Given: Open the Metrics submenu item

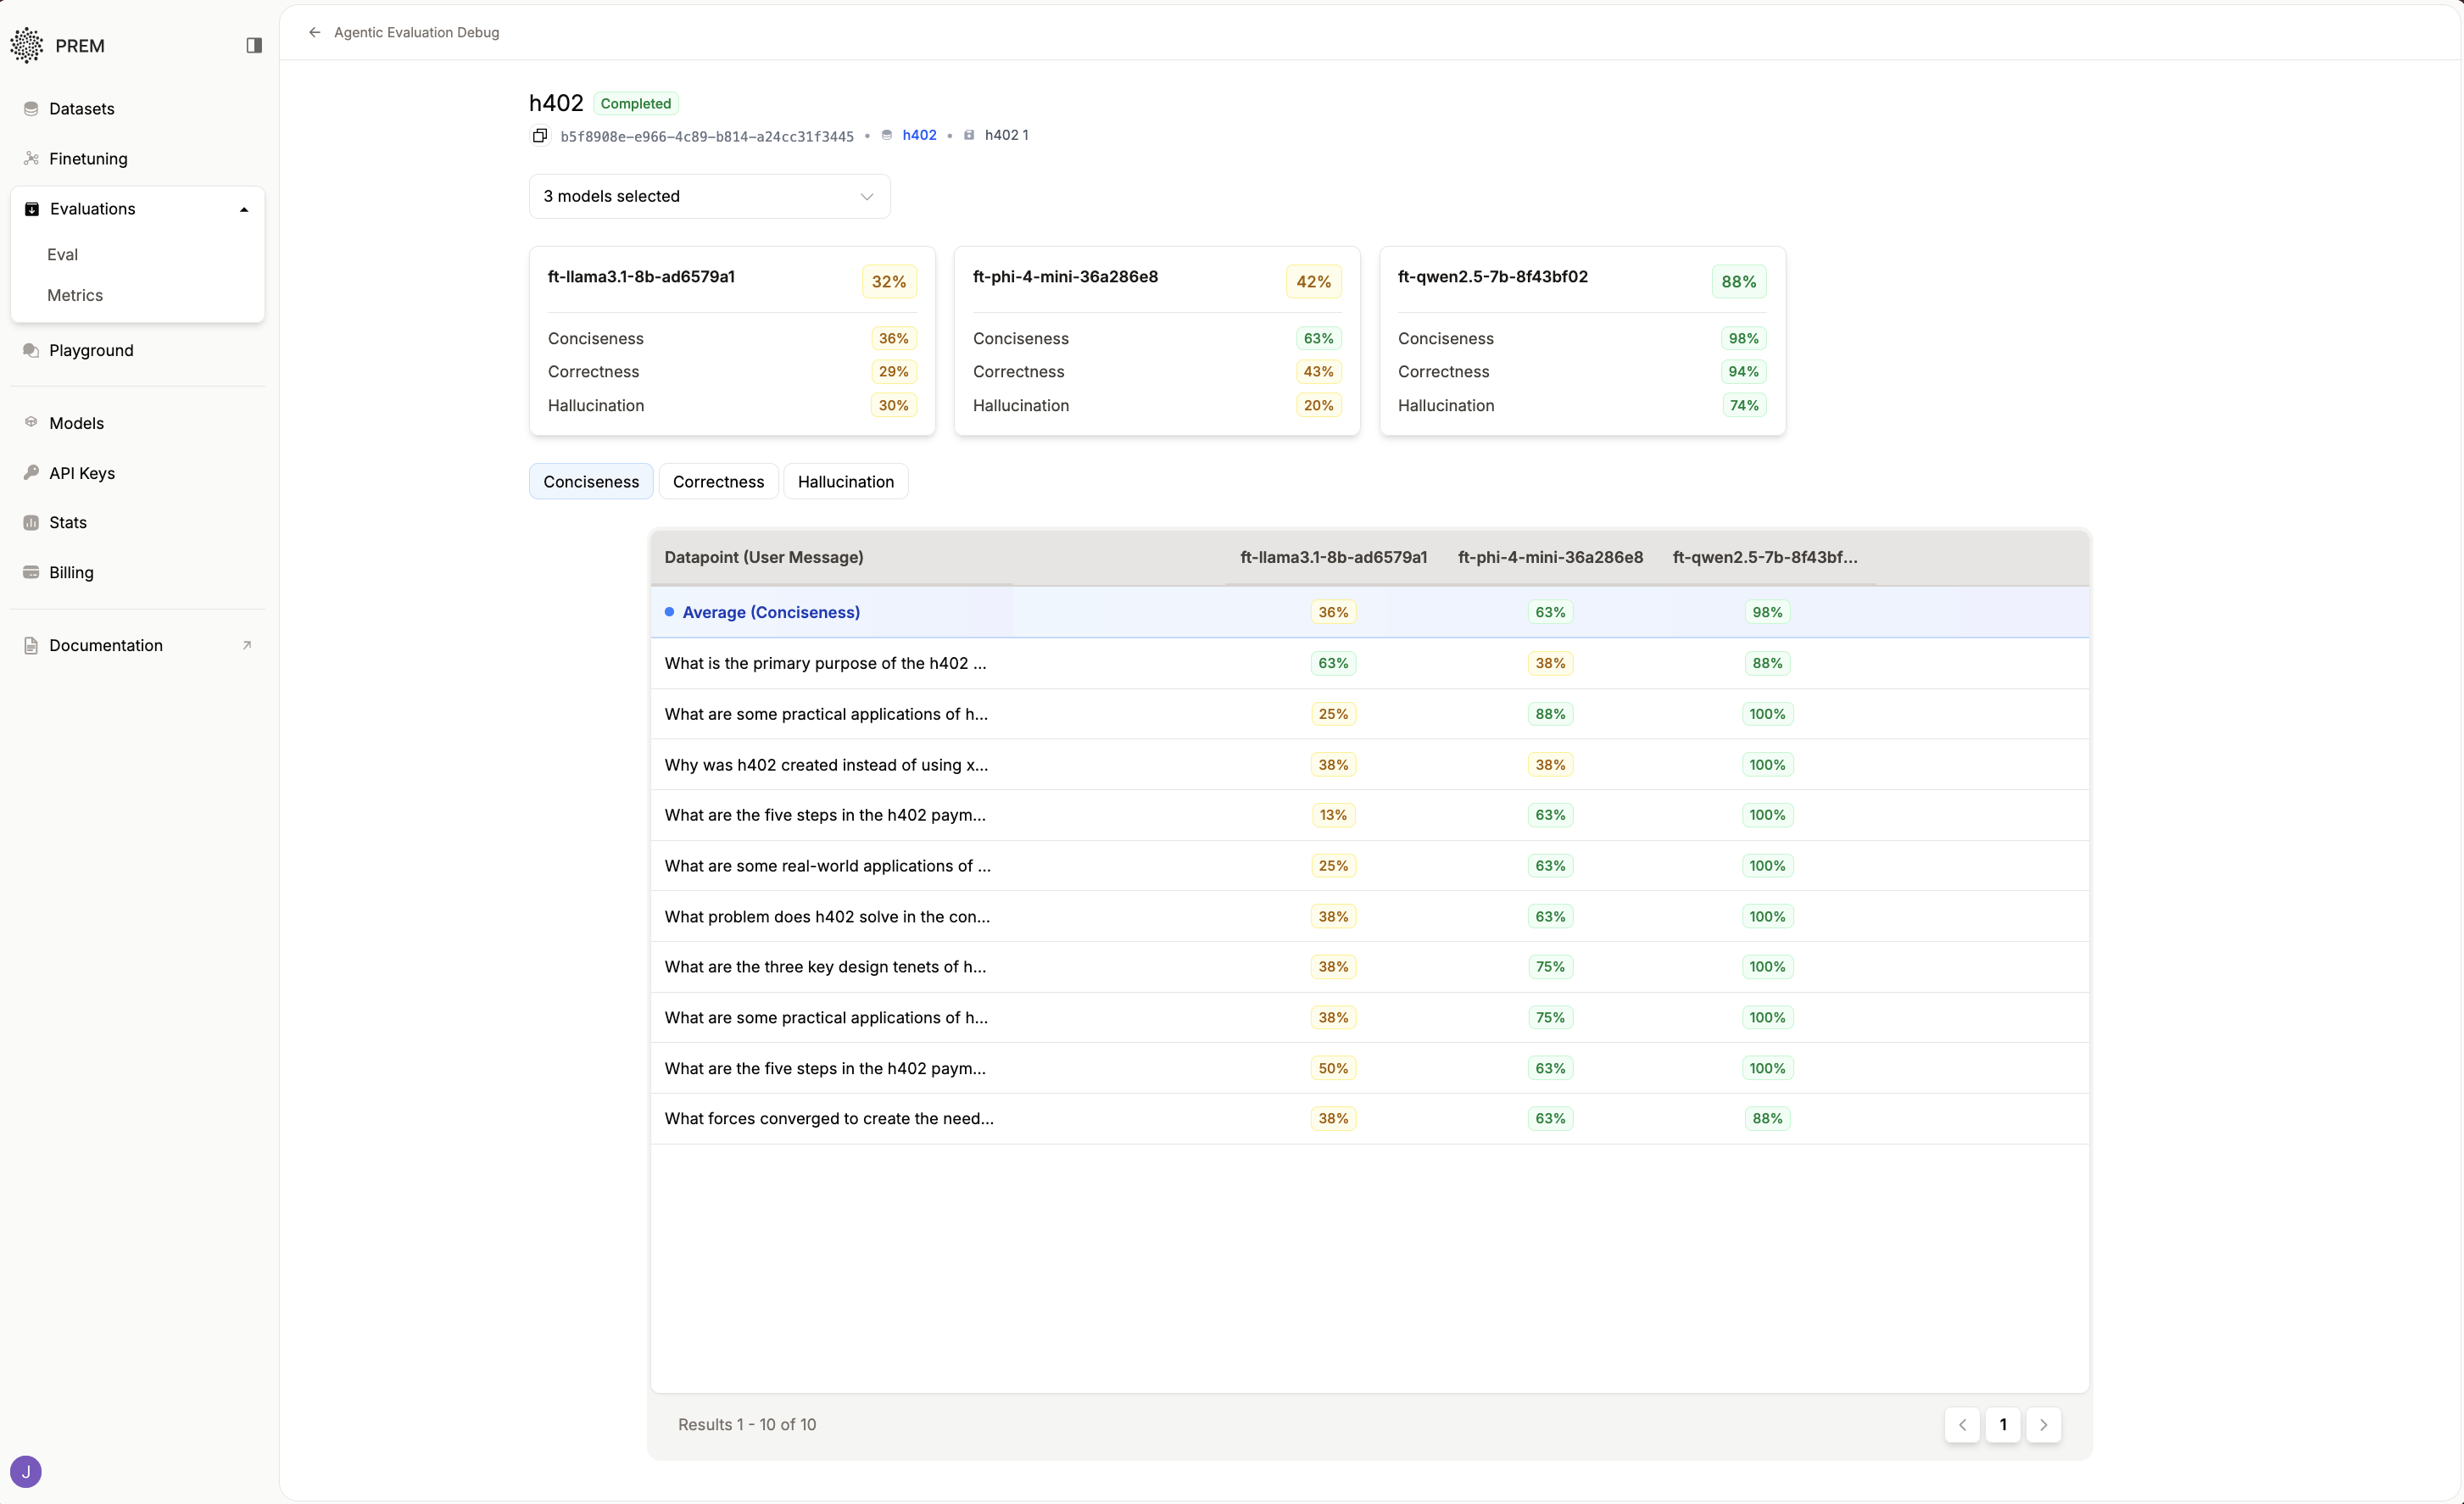Looking at the screenshot, I should 75,295.
